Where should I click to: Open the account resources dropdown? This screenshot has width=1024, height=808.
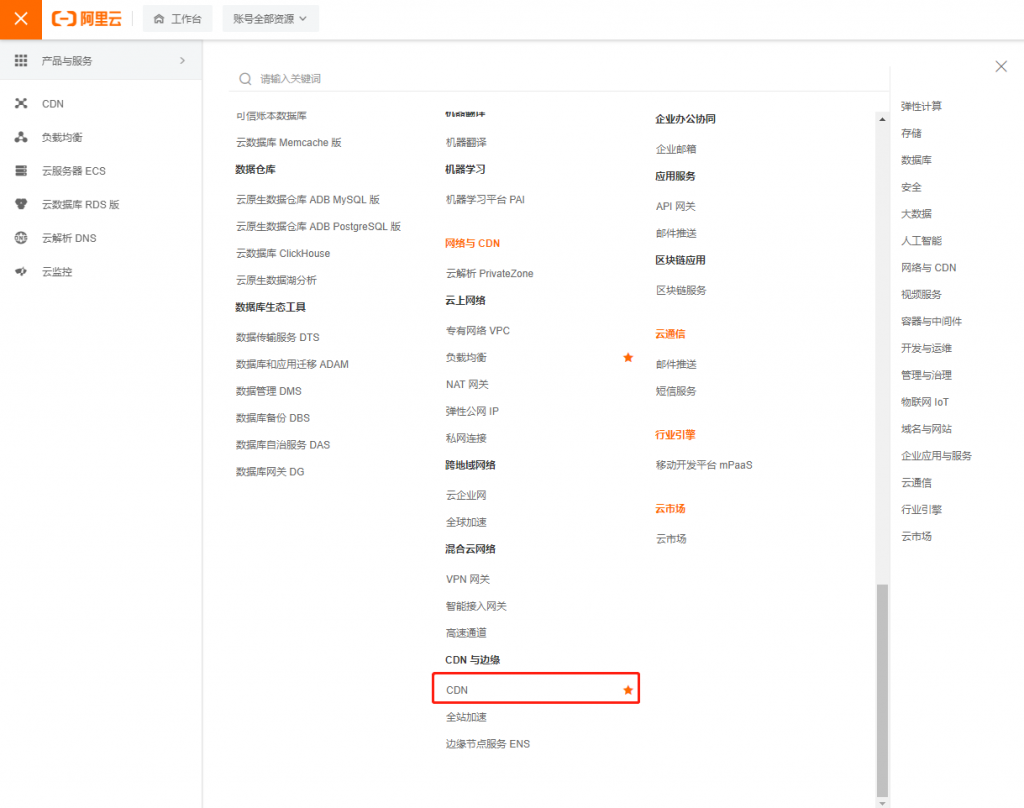pos(270,19)
